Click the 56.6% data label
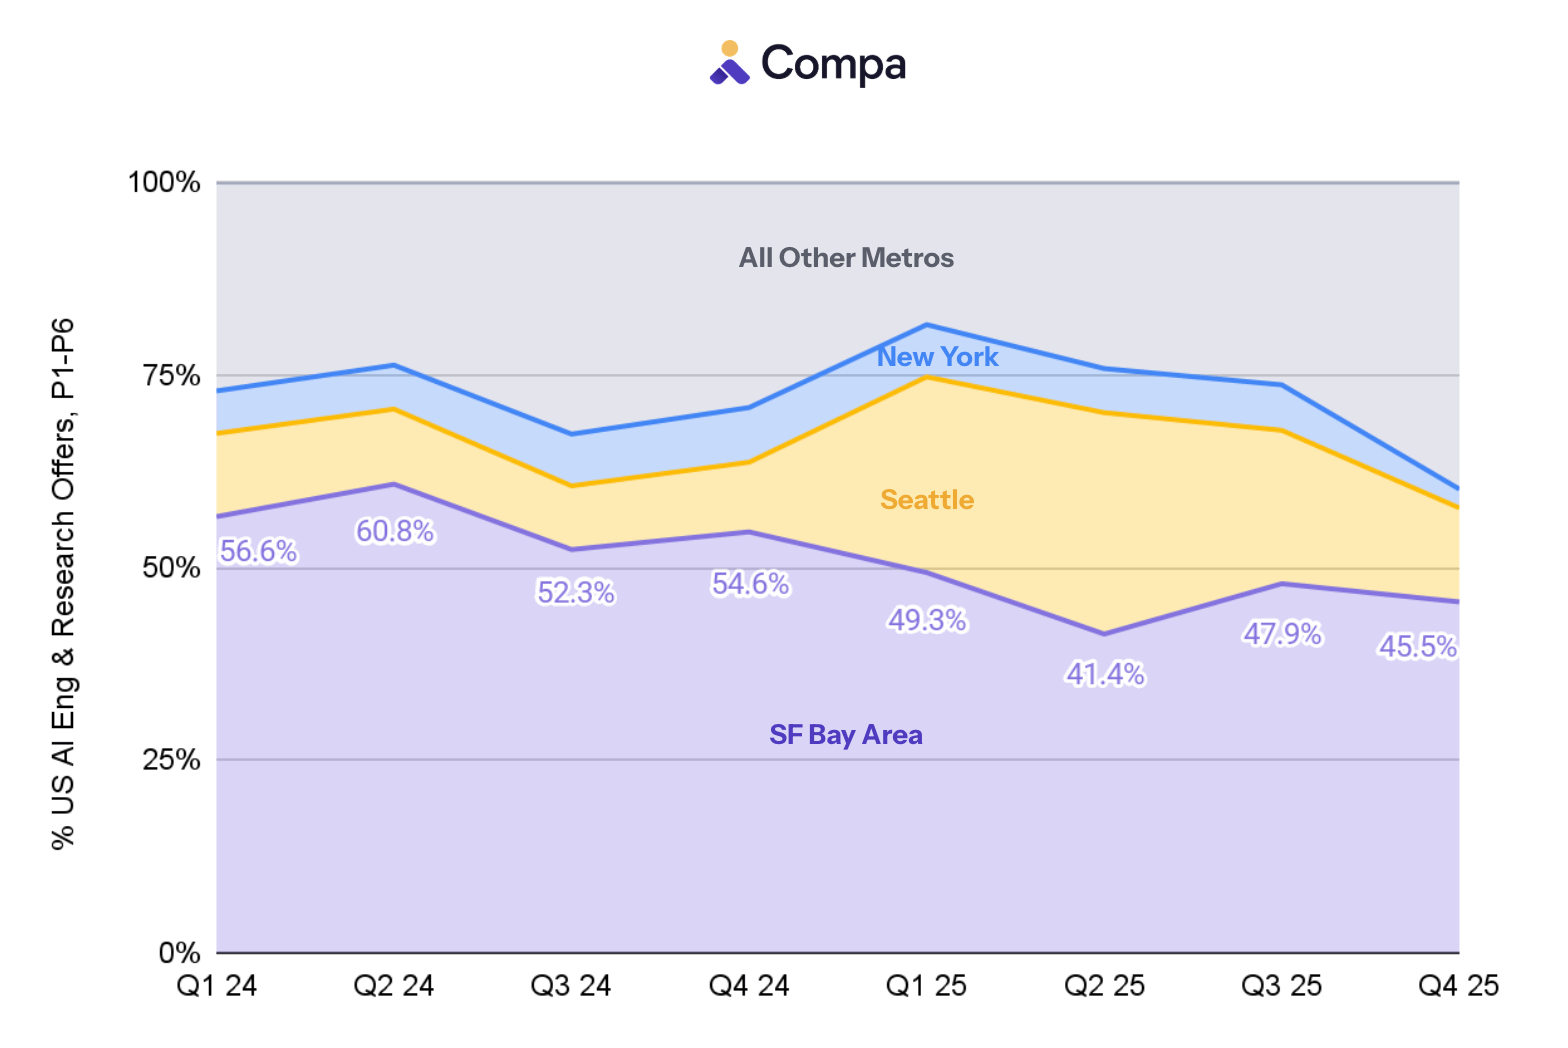This screenshot has height=1048, width=1568. (259, 551)
